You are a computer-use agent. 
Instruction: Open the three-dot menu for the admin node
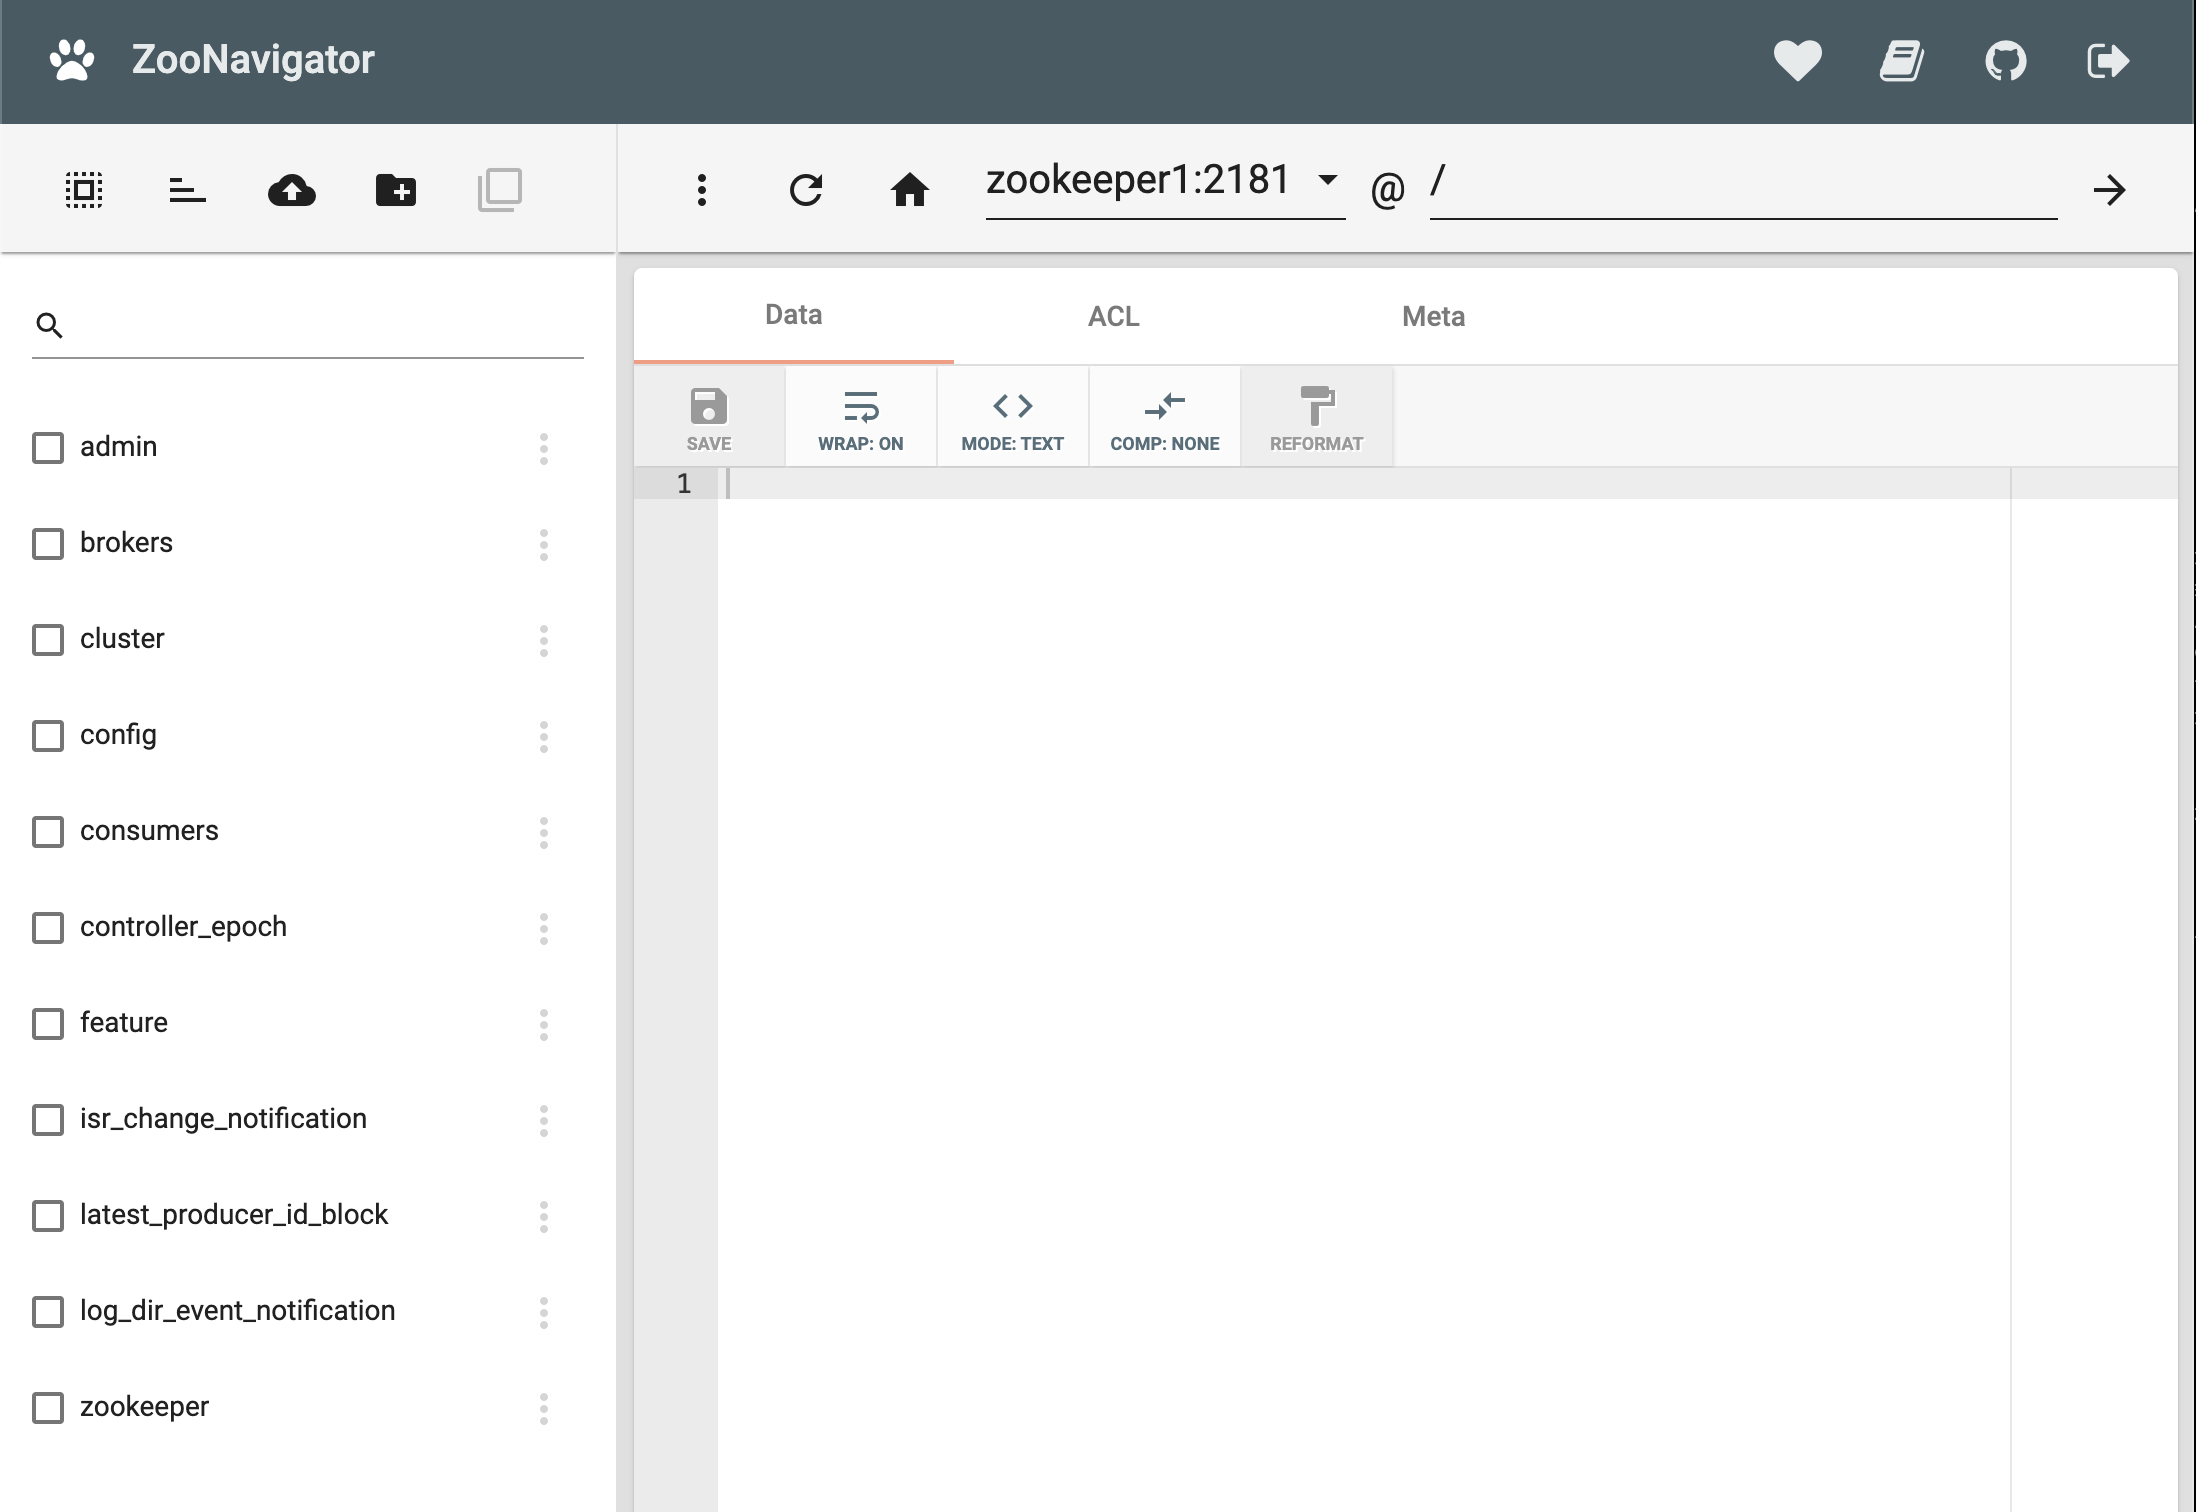point(544,448)
